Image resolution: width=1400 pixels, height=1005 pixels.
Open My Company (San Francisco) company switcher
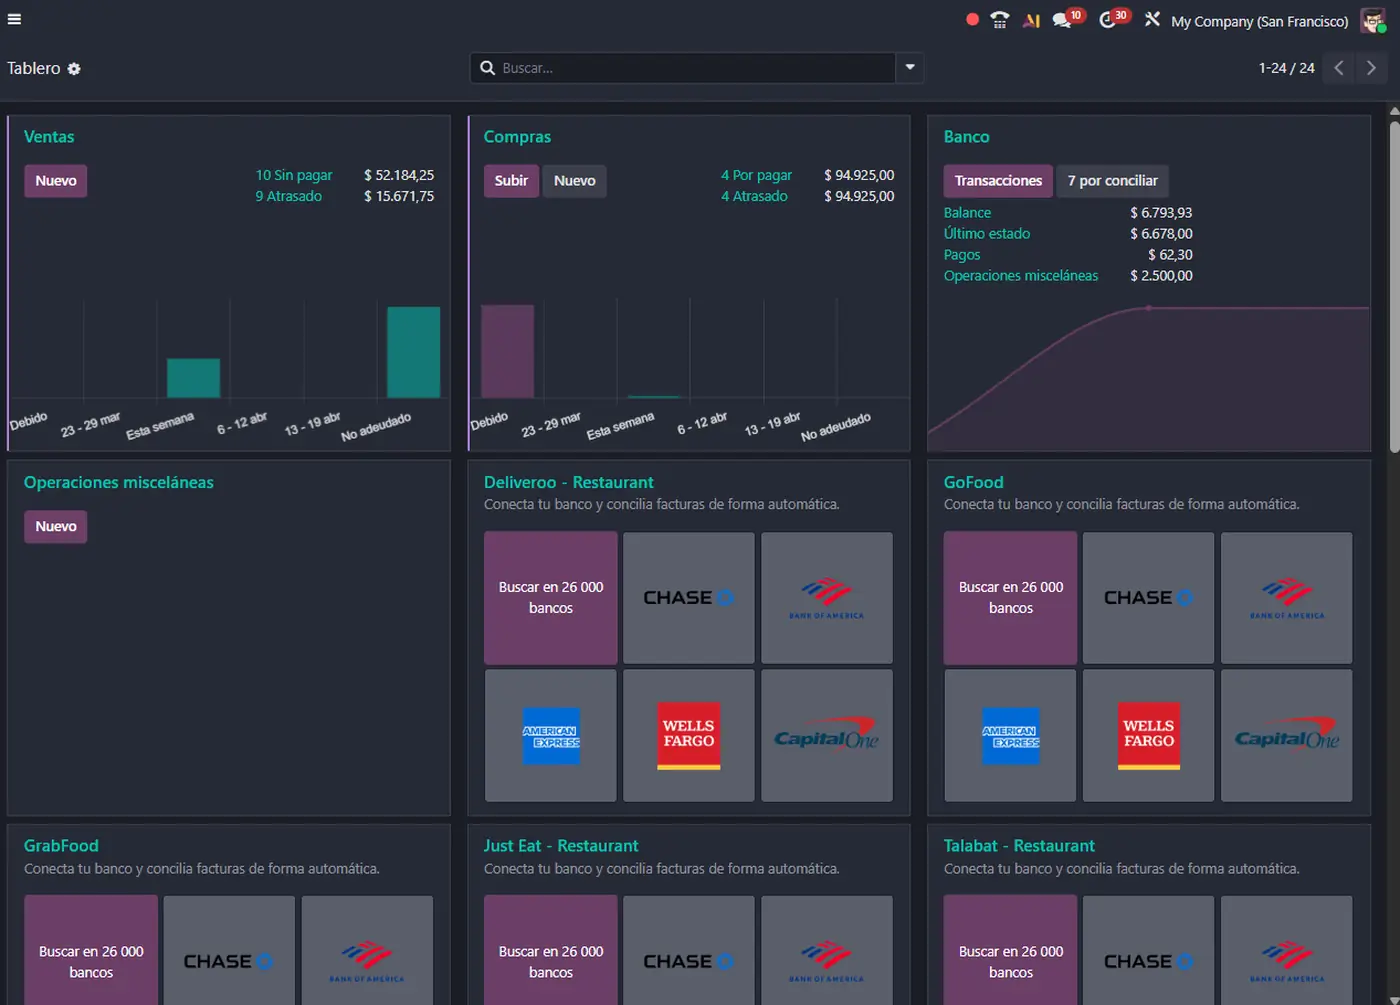click(1259, 21)
